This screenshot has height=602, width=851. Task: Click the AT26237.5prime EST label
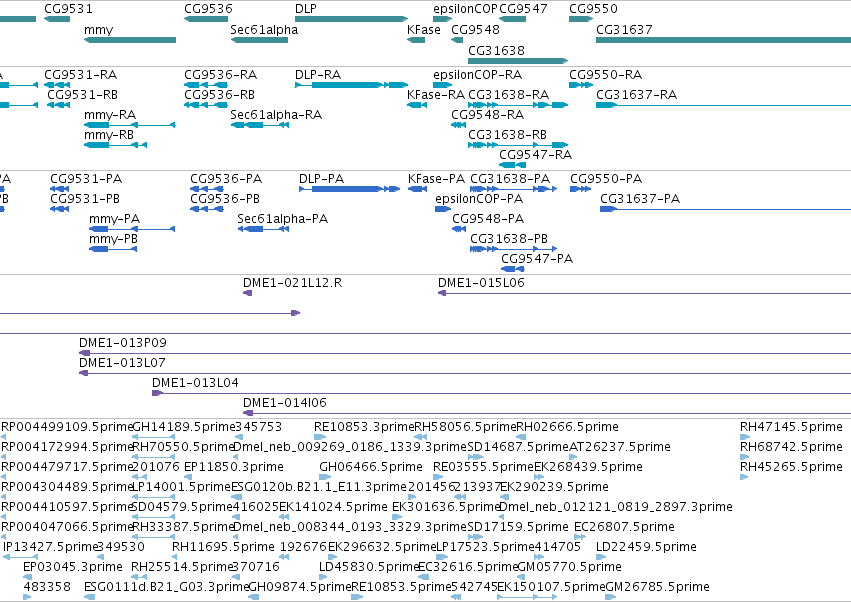620,447
